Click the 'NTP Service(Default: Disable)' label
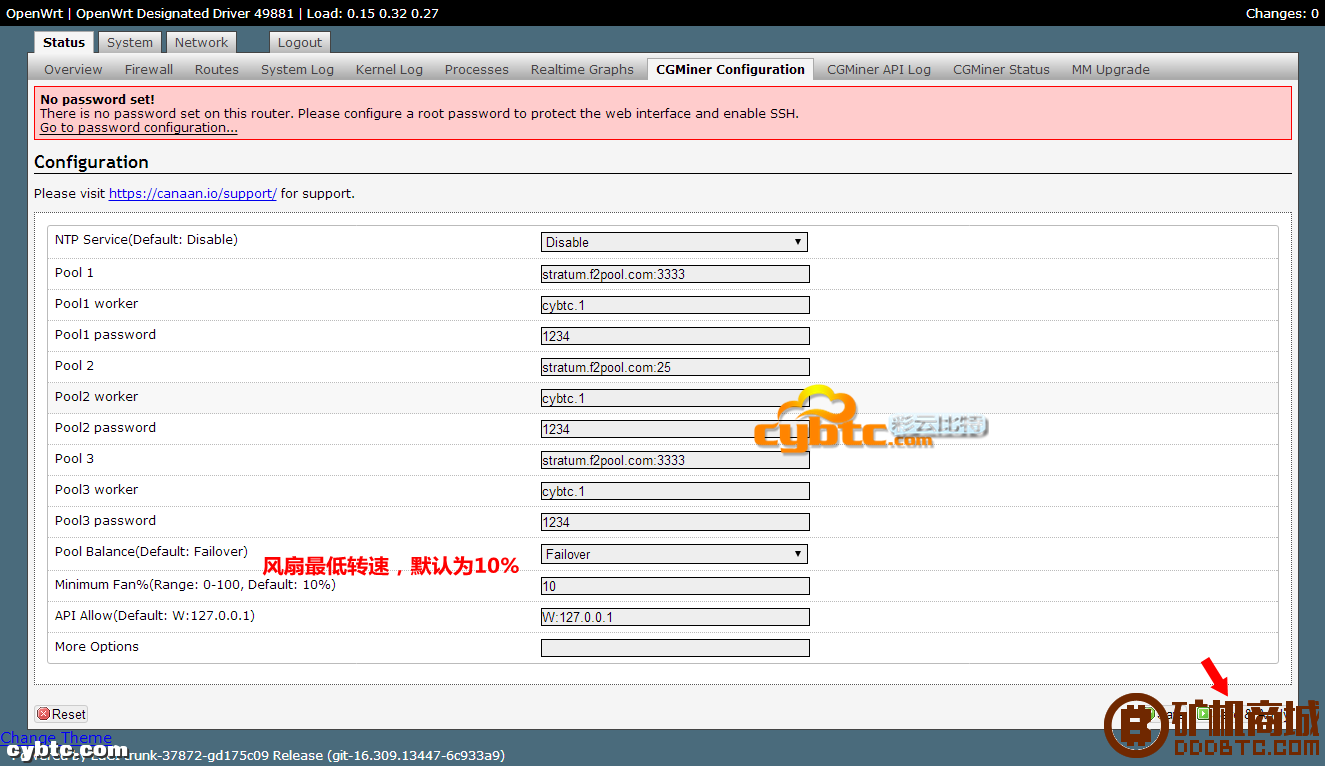This screenshot has height=766, width=1325. [146, 240]
